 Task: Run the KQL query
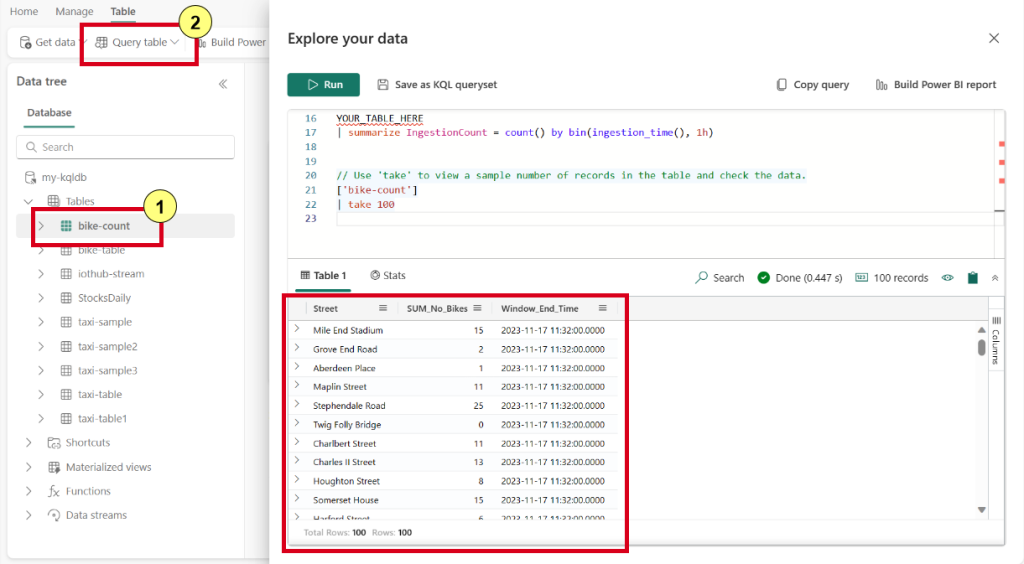tap(323, 85)
